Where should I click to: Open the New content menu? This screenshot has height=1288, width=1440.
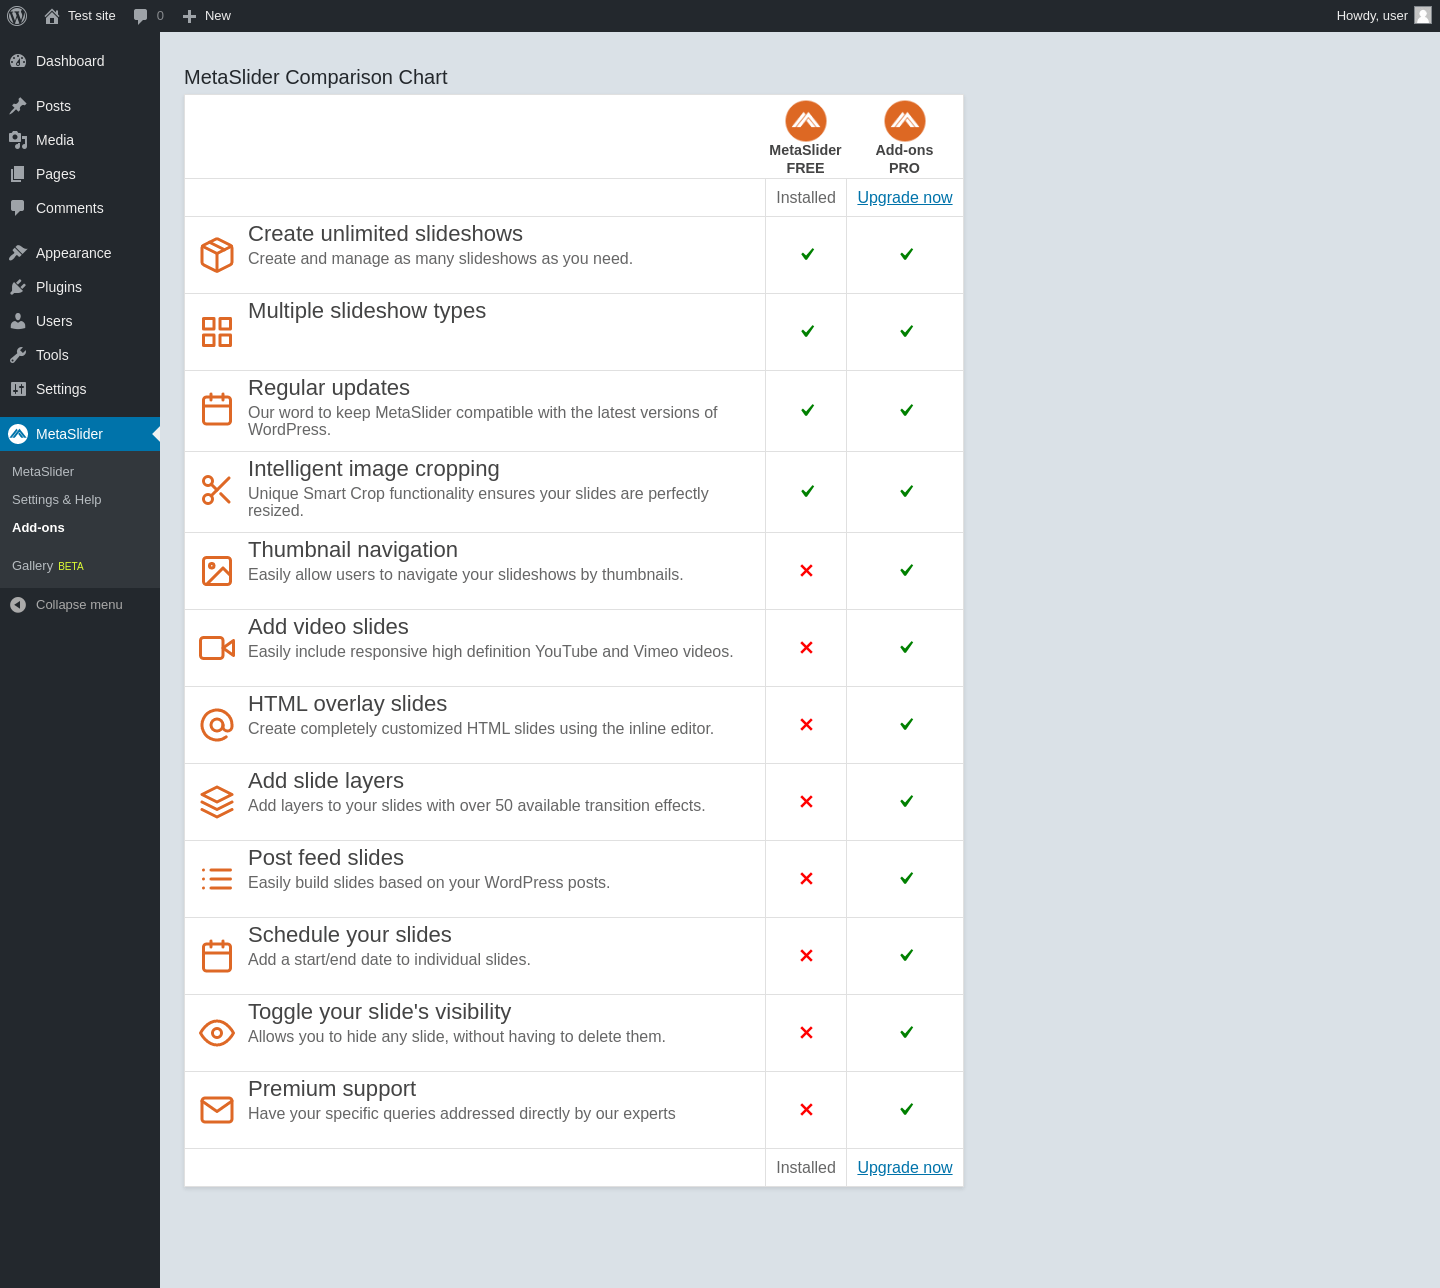[206, 16]
